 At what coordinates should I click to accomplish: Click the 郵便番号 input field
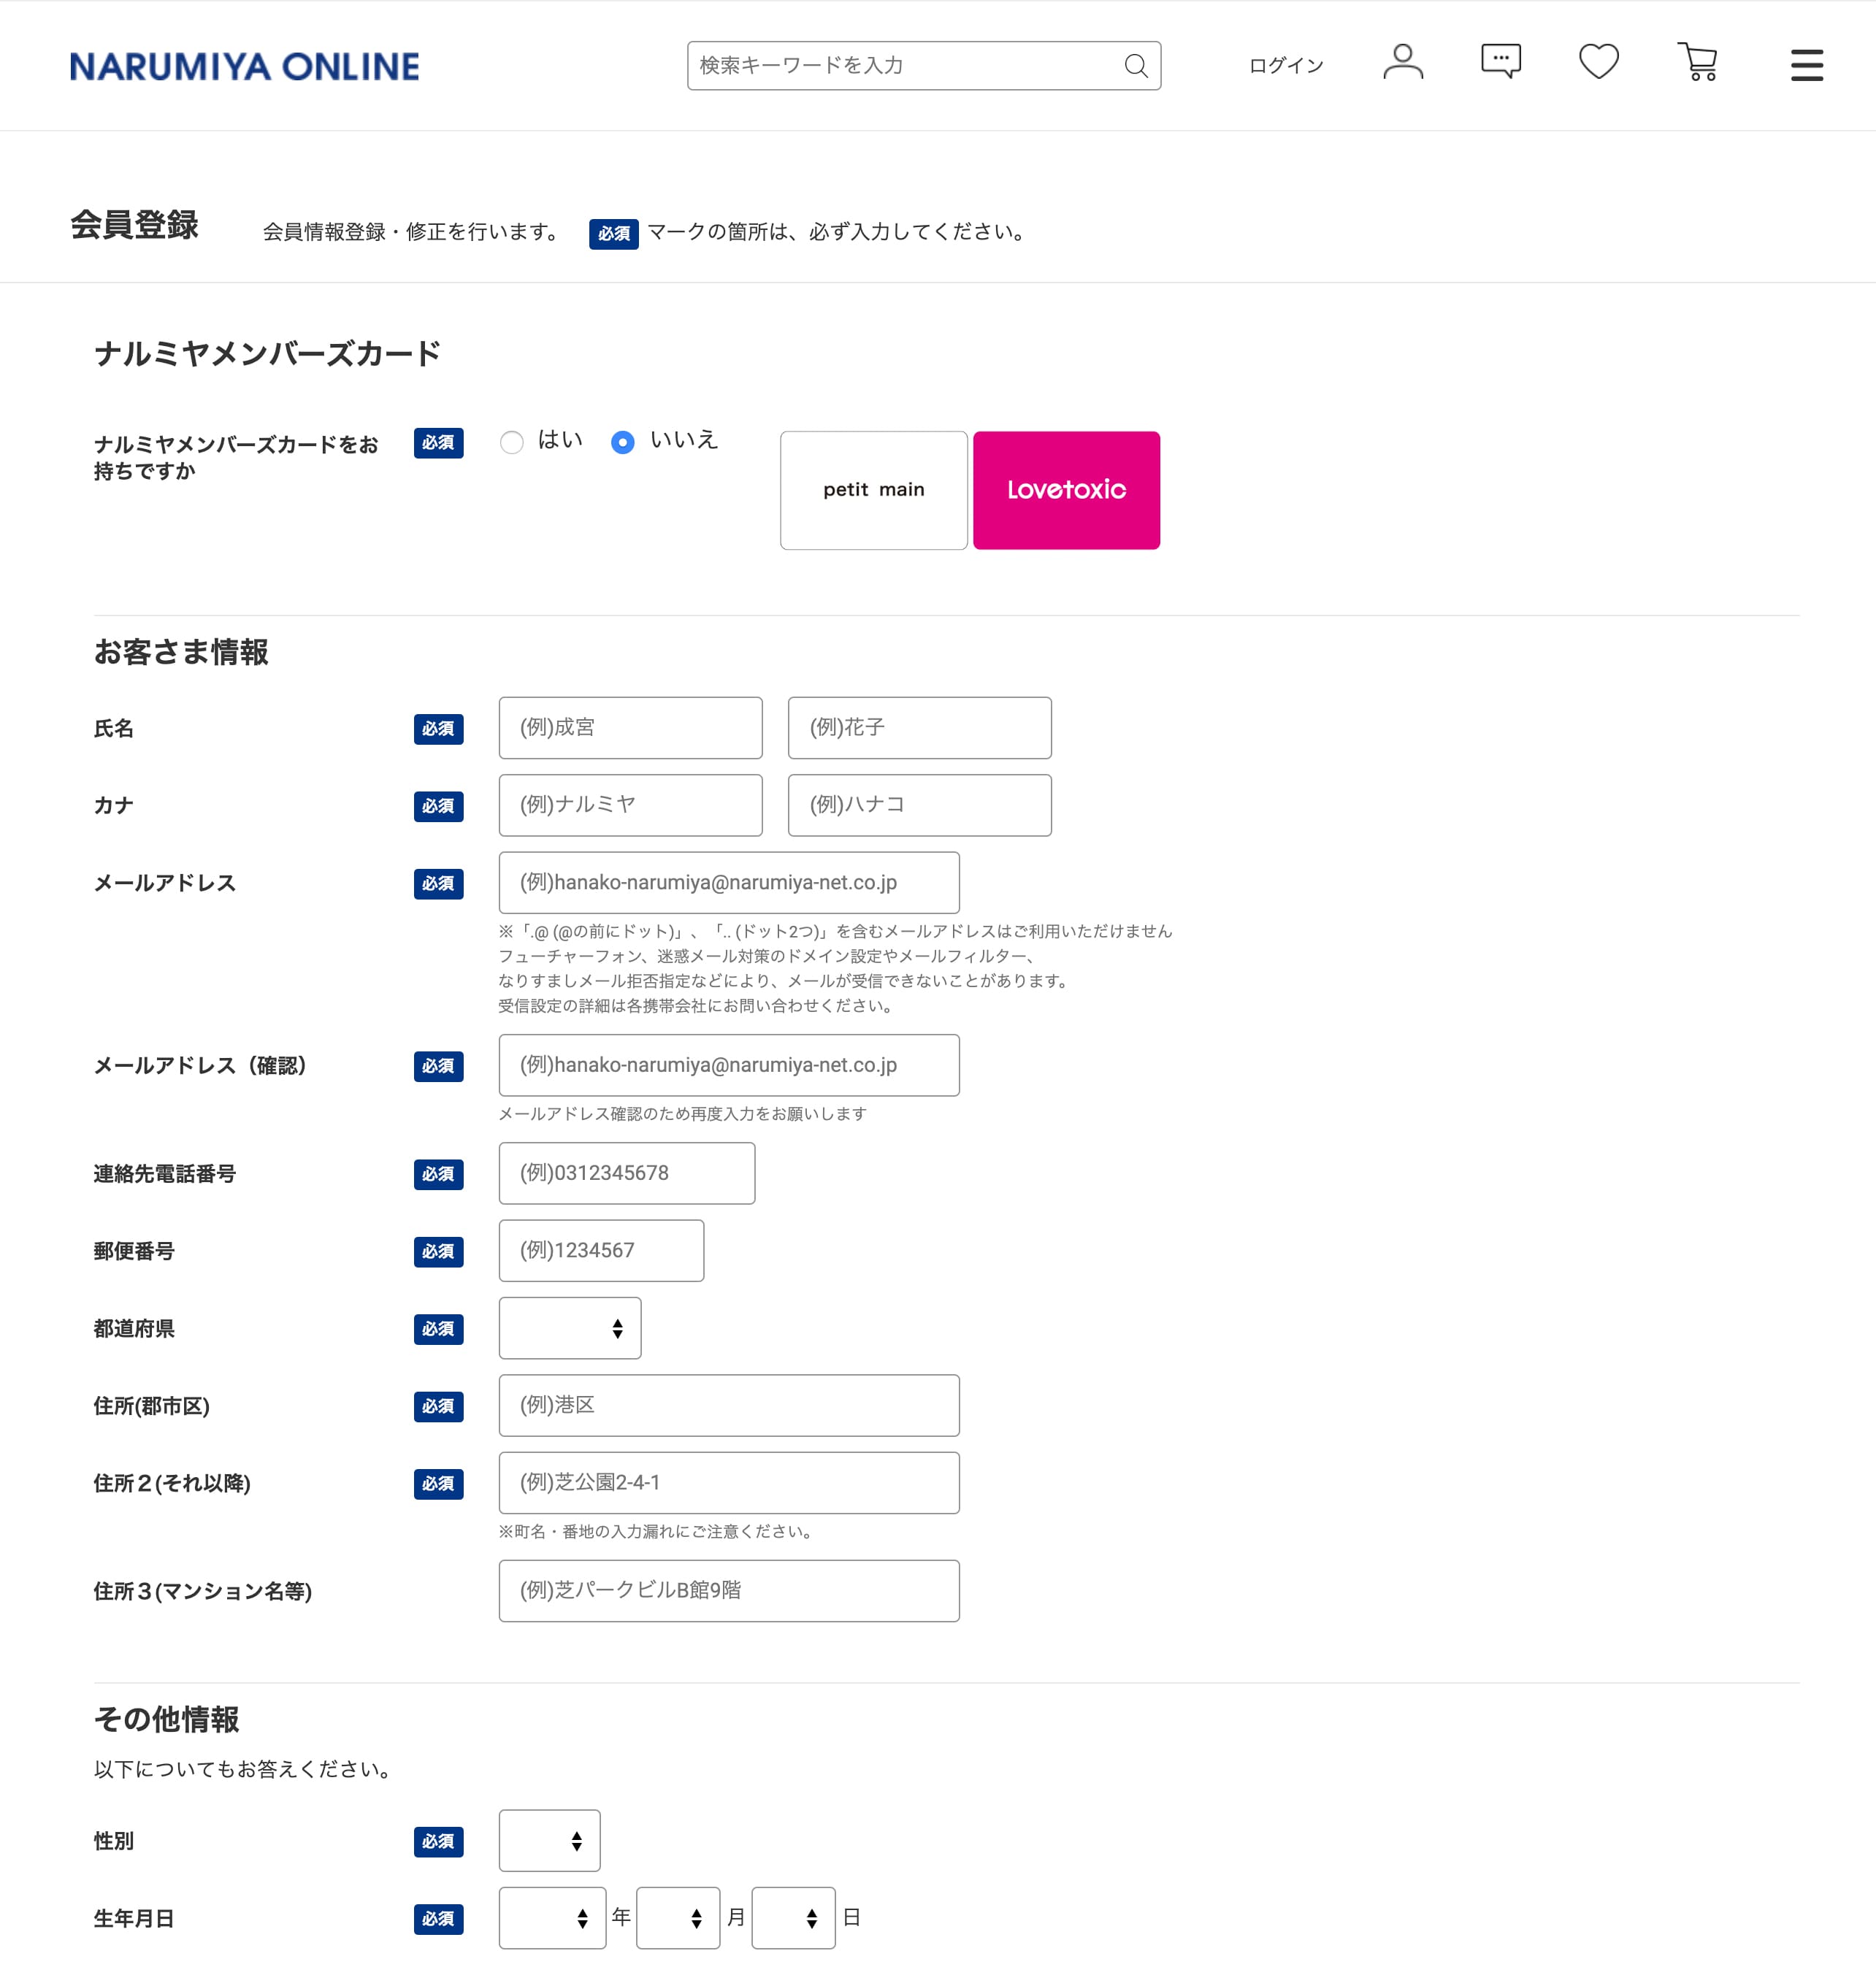[x=601, y=1250]
